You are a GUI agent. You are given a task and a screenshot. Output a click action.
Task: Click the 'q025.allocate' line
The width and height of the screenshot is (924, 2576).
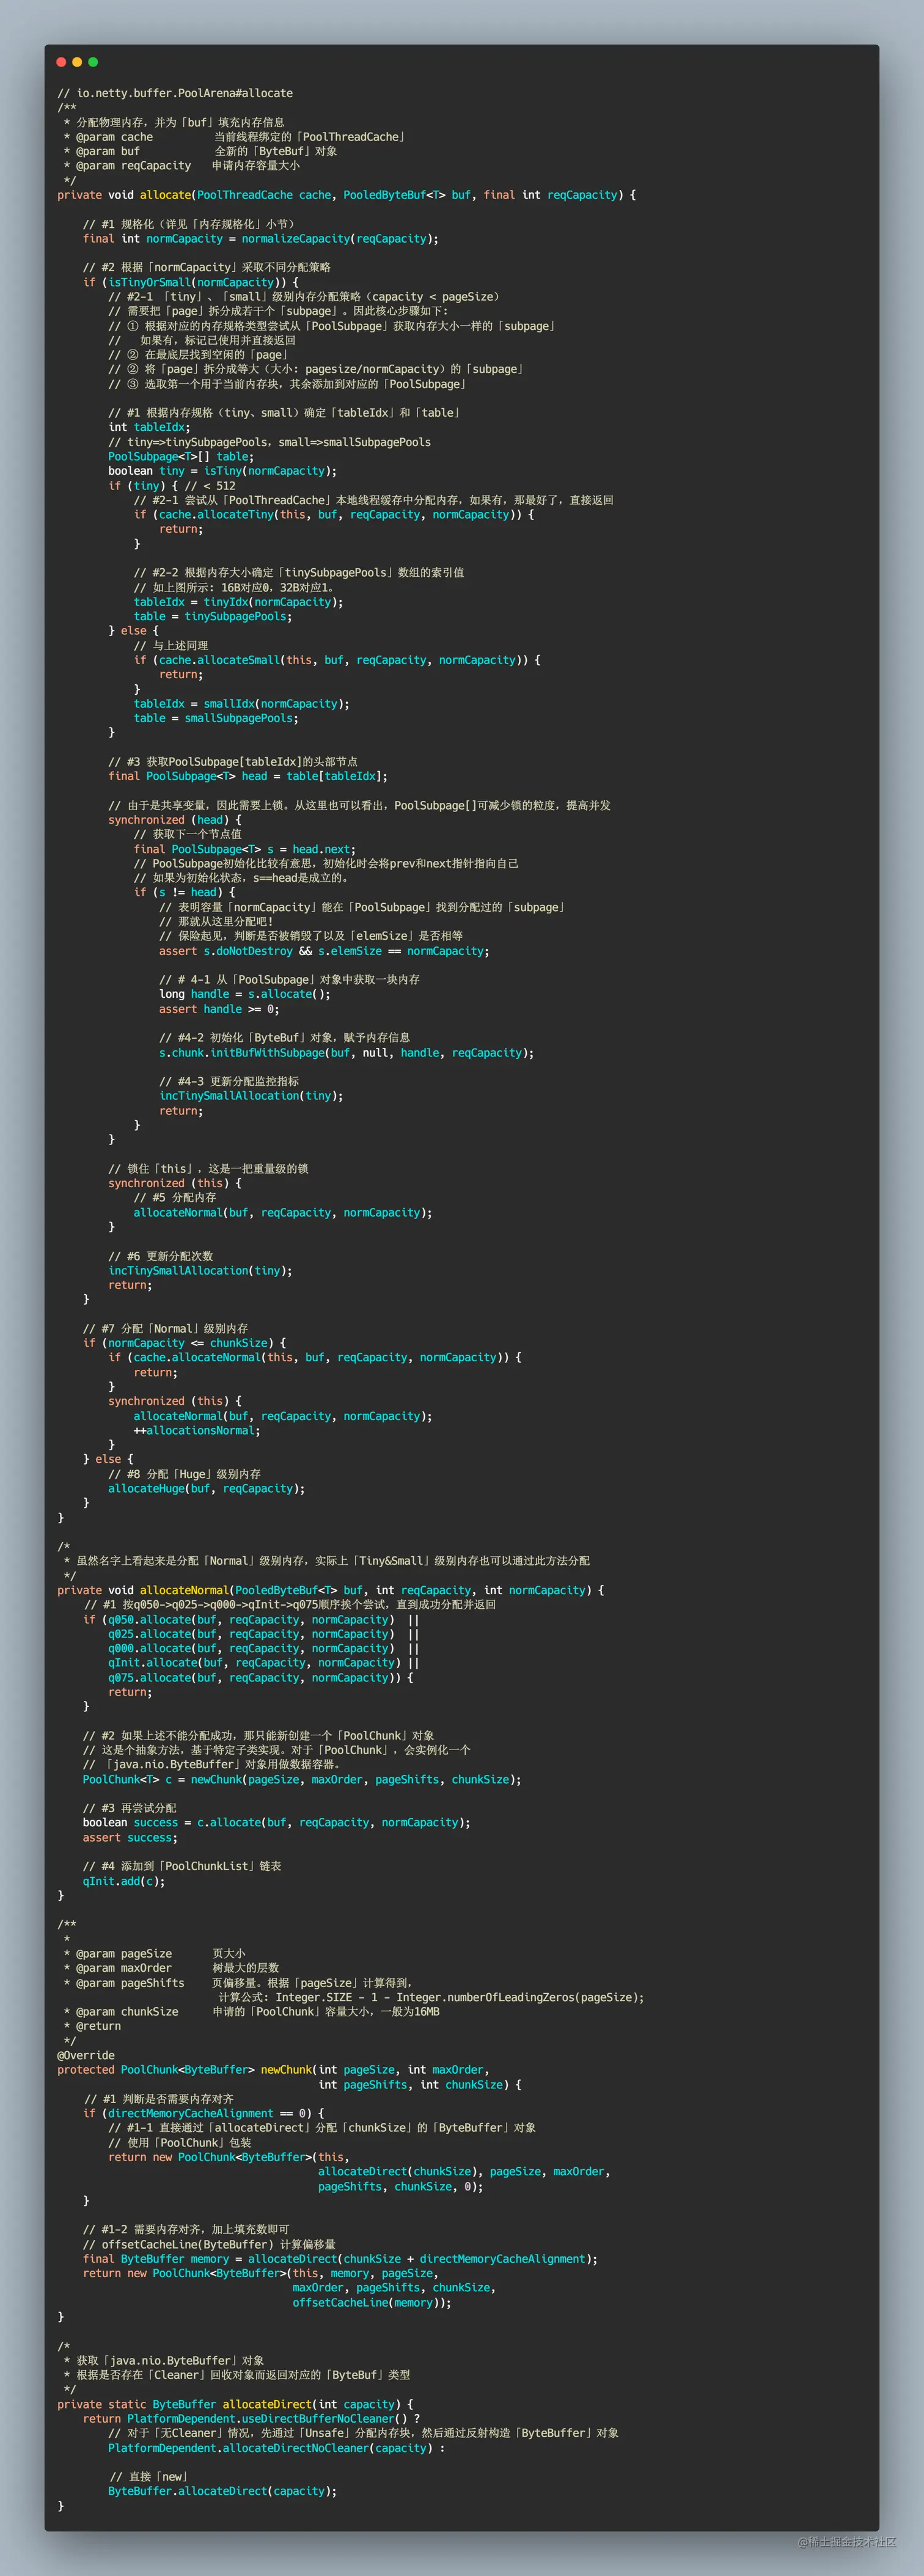[x=263, y=1634]
